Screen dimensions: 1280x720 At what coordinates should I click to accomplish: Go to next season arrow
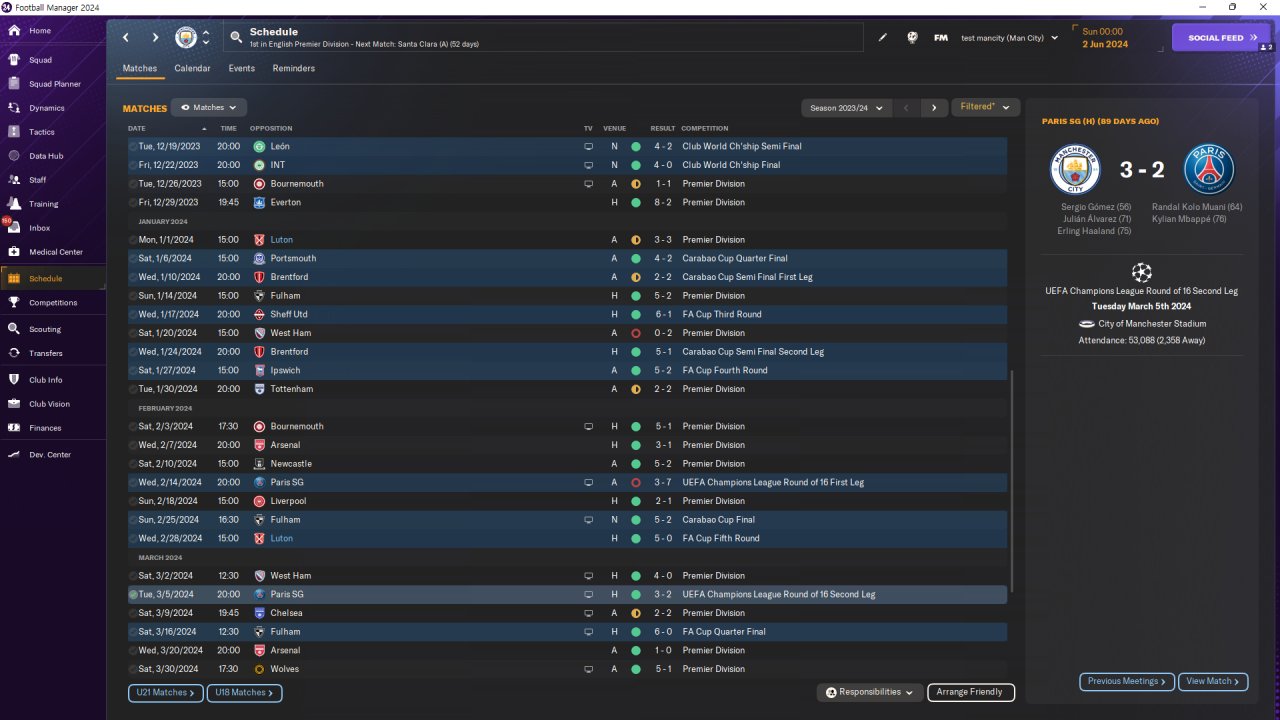934,108
